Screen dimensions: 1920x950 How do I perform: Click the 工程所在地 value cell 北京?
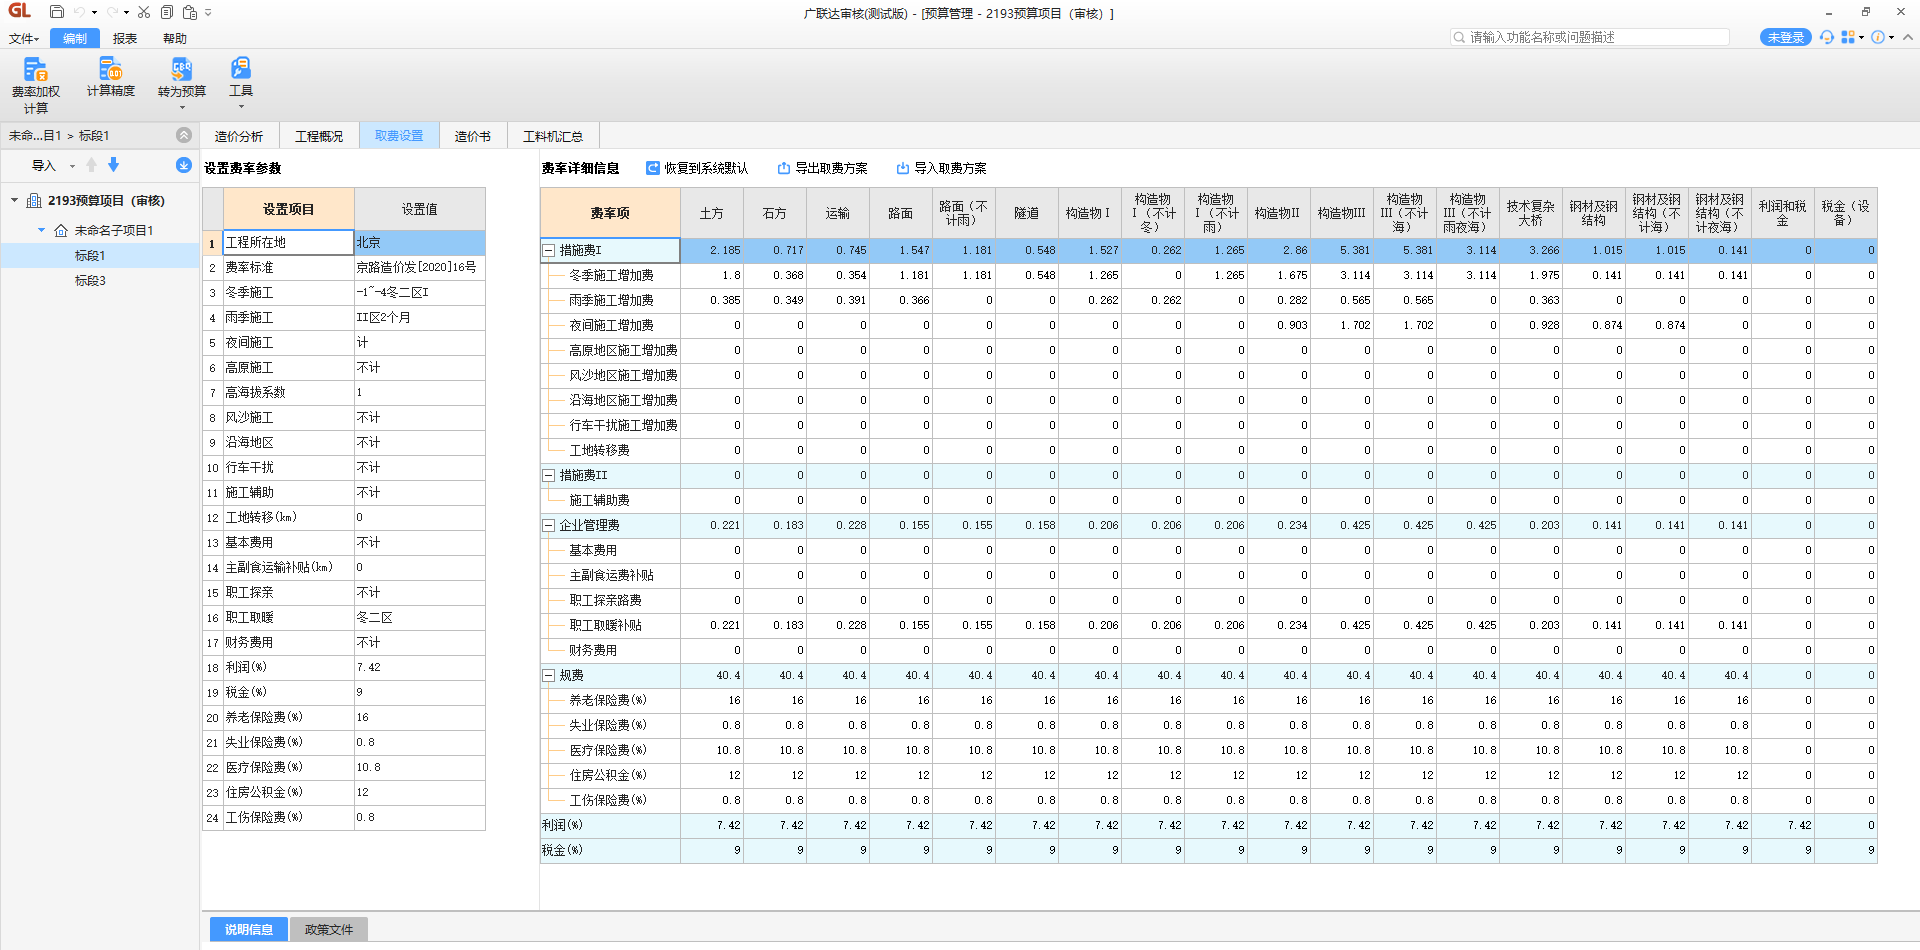click(420, 242)
